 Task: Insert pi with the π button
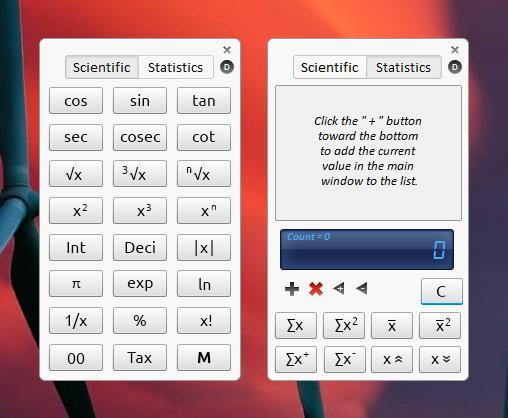[76, 284]
